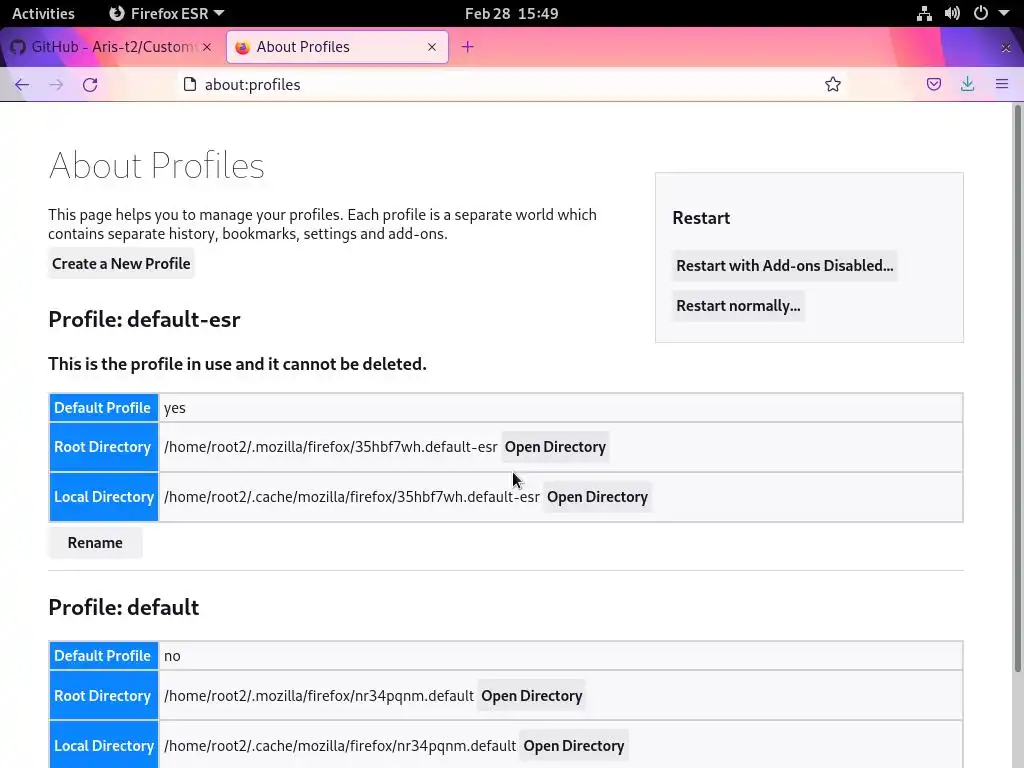Close the Firefox window
This screenshot has height=768, width=1024.
coord(1006,47)
